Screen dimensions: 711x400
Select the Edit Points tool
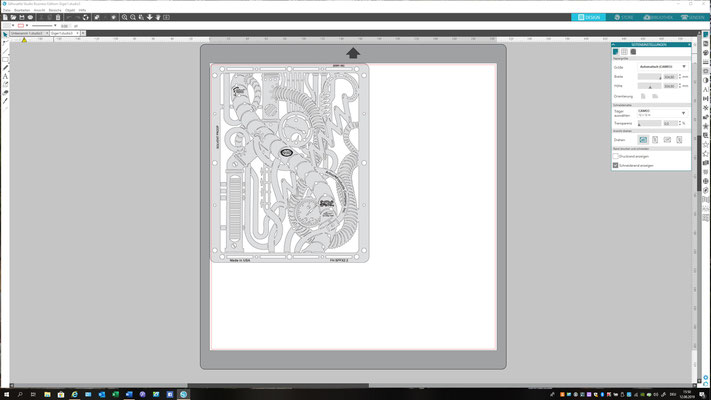(x=5, y=43)
